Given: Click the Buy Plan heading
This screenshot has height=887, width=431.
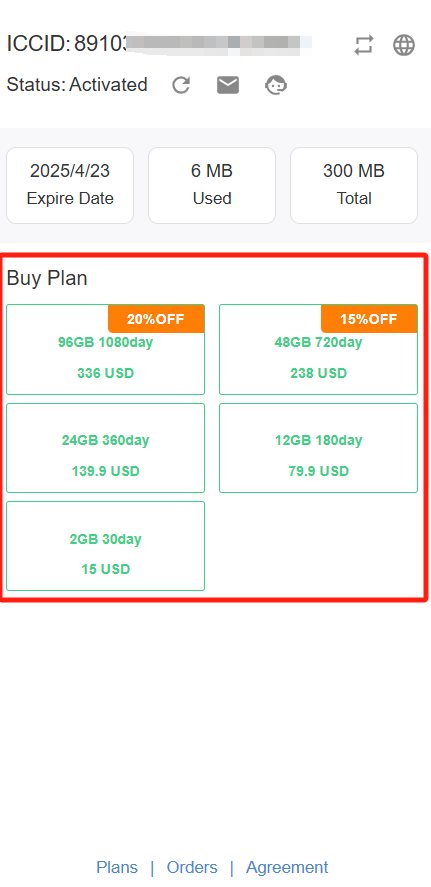Looking at the screenshot, I should point(47,278).
